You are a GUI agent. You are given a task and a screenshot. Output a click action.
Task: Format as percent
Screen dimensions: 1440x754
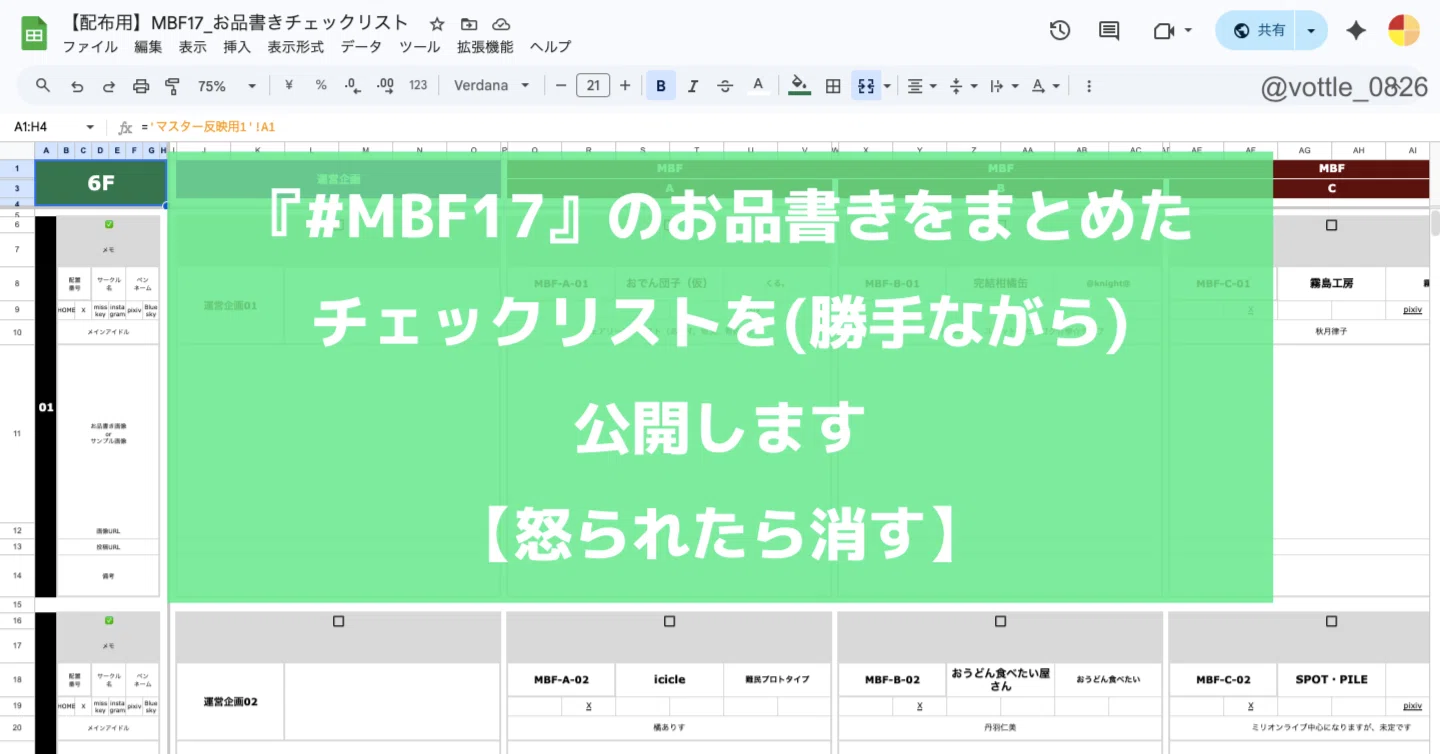tap(321, 86)
